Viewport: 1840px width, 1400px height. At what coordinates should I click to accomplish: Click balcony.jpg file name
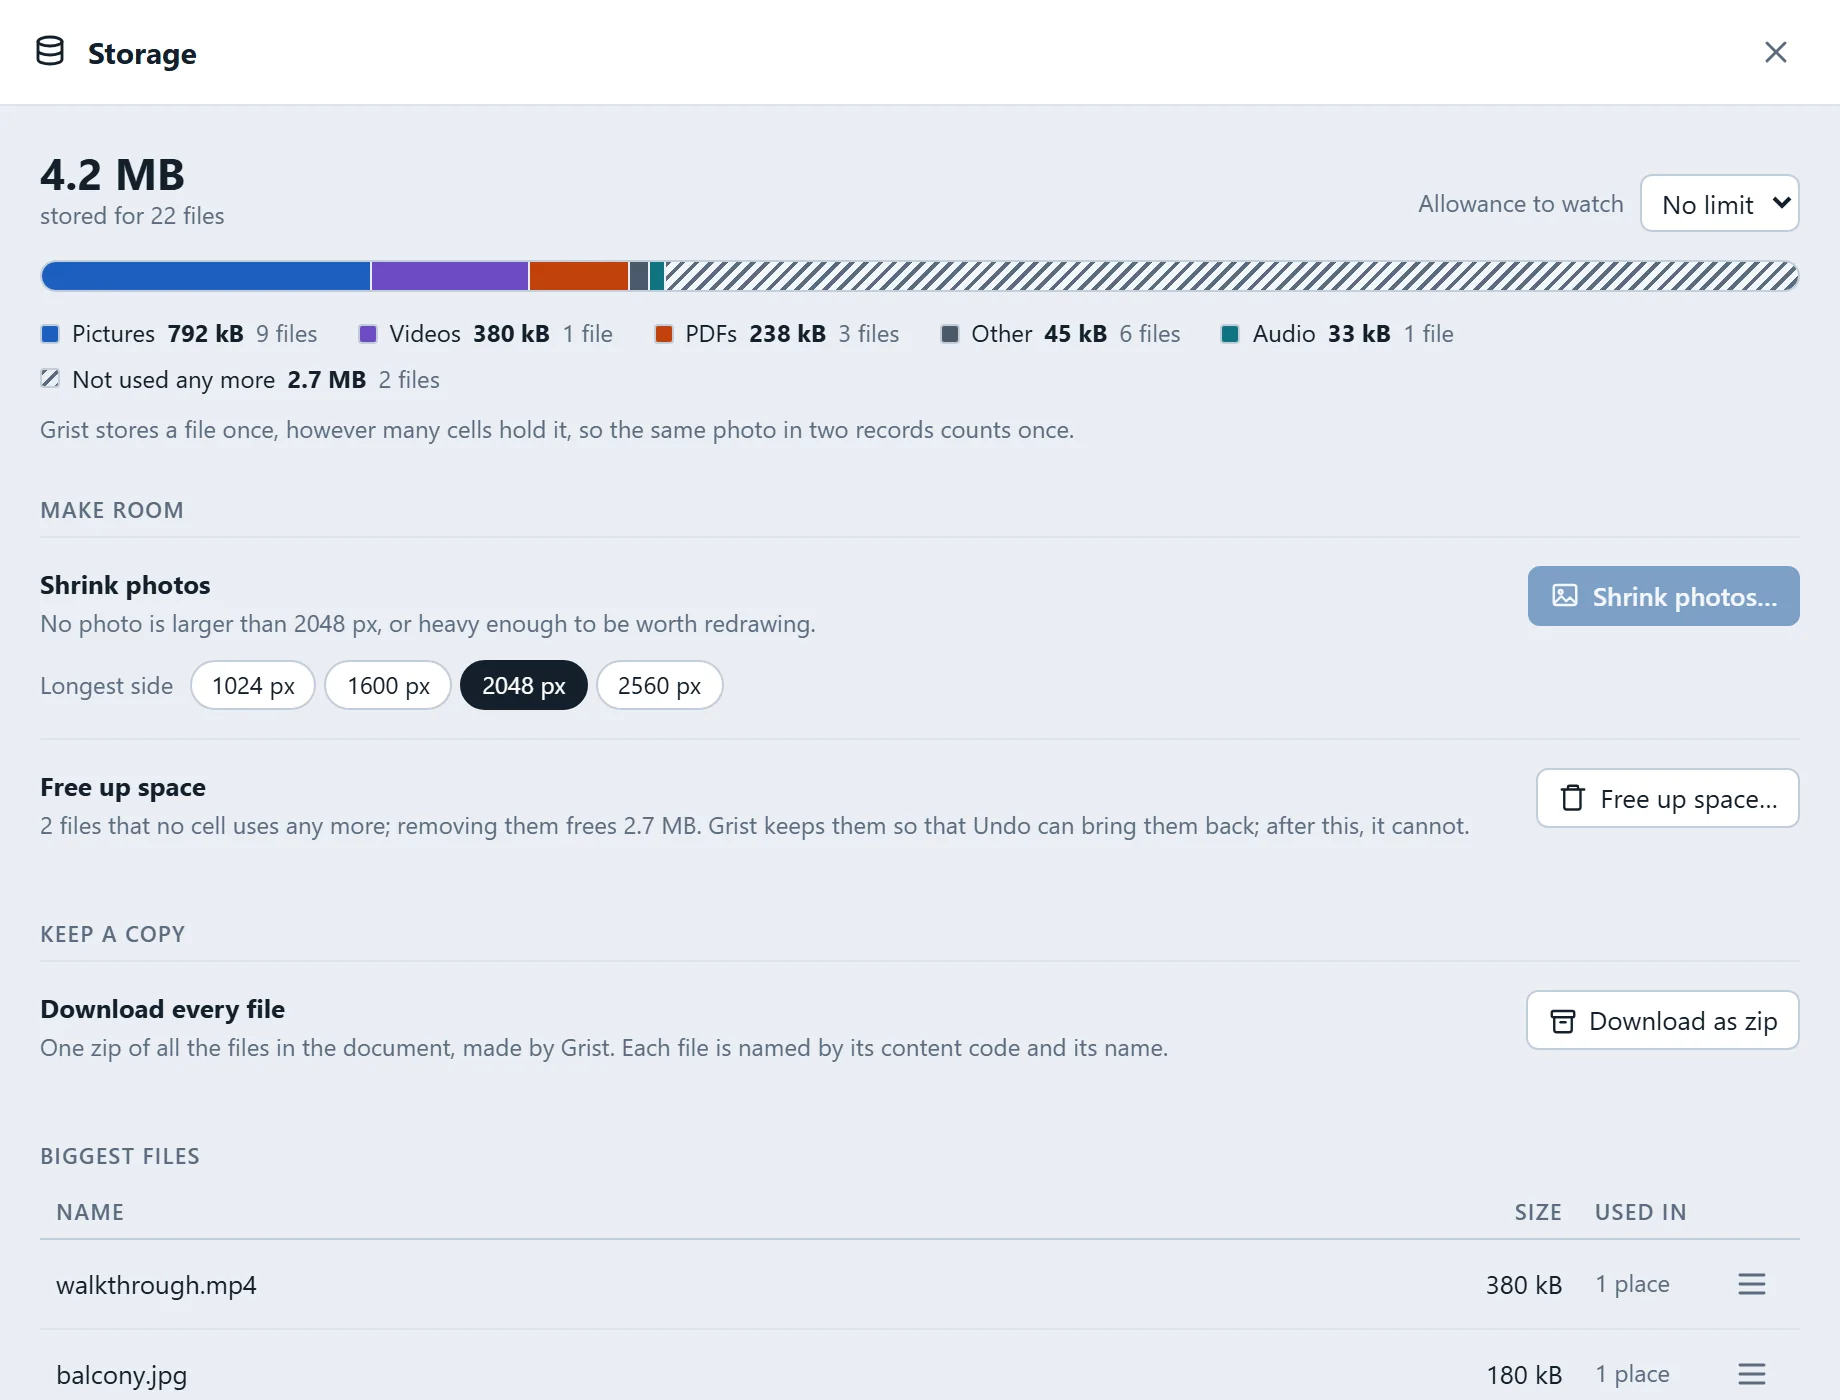click(x=122, y=1375)
